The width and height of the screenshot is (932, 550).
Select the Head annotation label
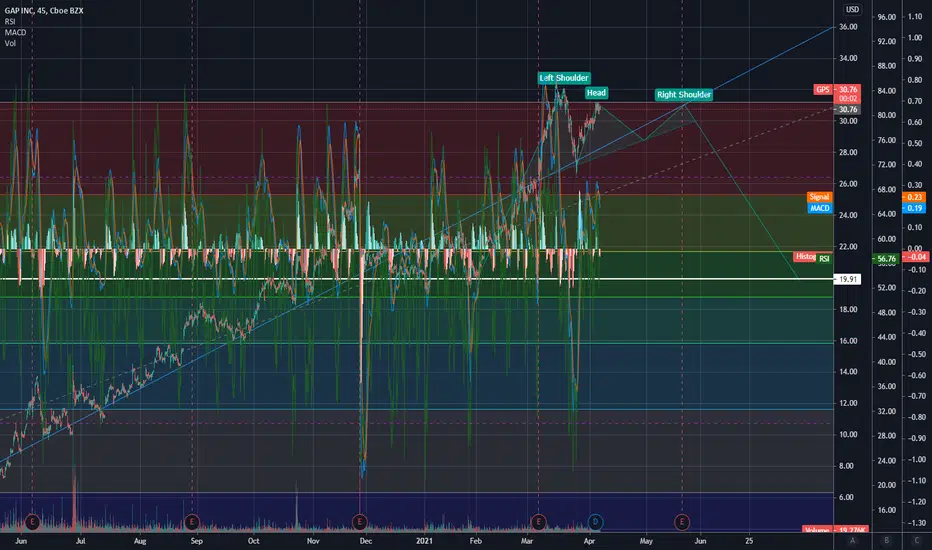596,93
